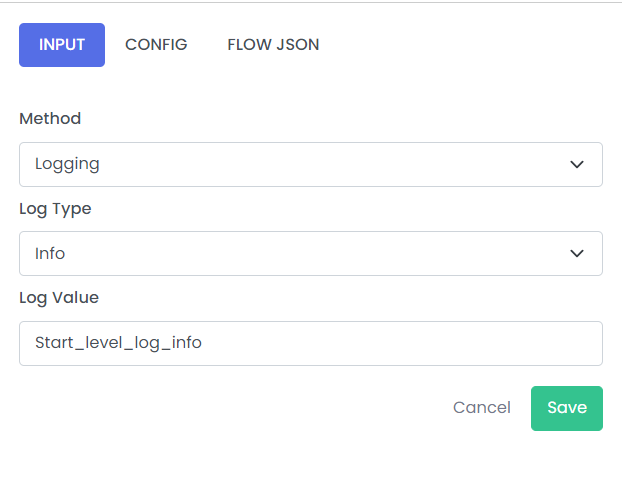The image size is (622, 483).
Task: Click the Method dropdown chevron arrow
Action: pyautogui.click(x=576, y=164)
